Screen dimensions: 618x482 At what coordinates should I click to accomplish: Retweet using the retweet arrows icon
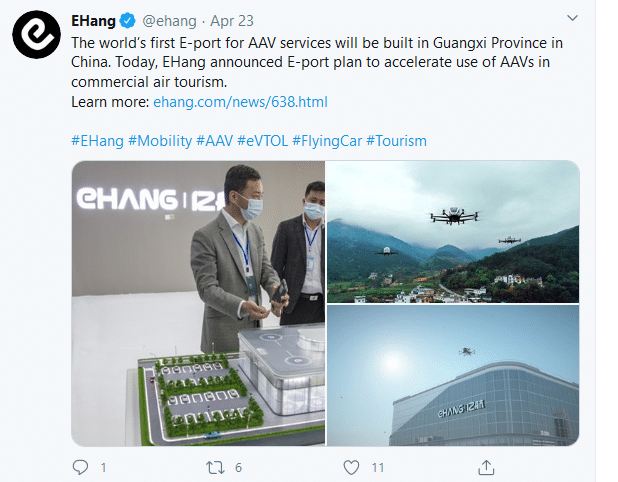coord(215,468)
